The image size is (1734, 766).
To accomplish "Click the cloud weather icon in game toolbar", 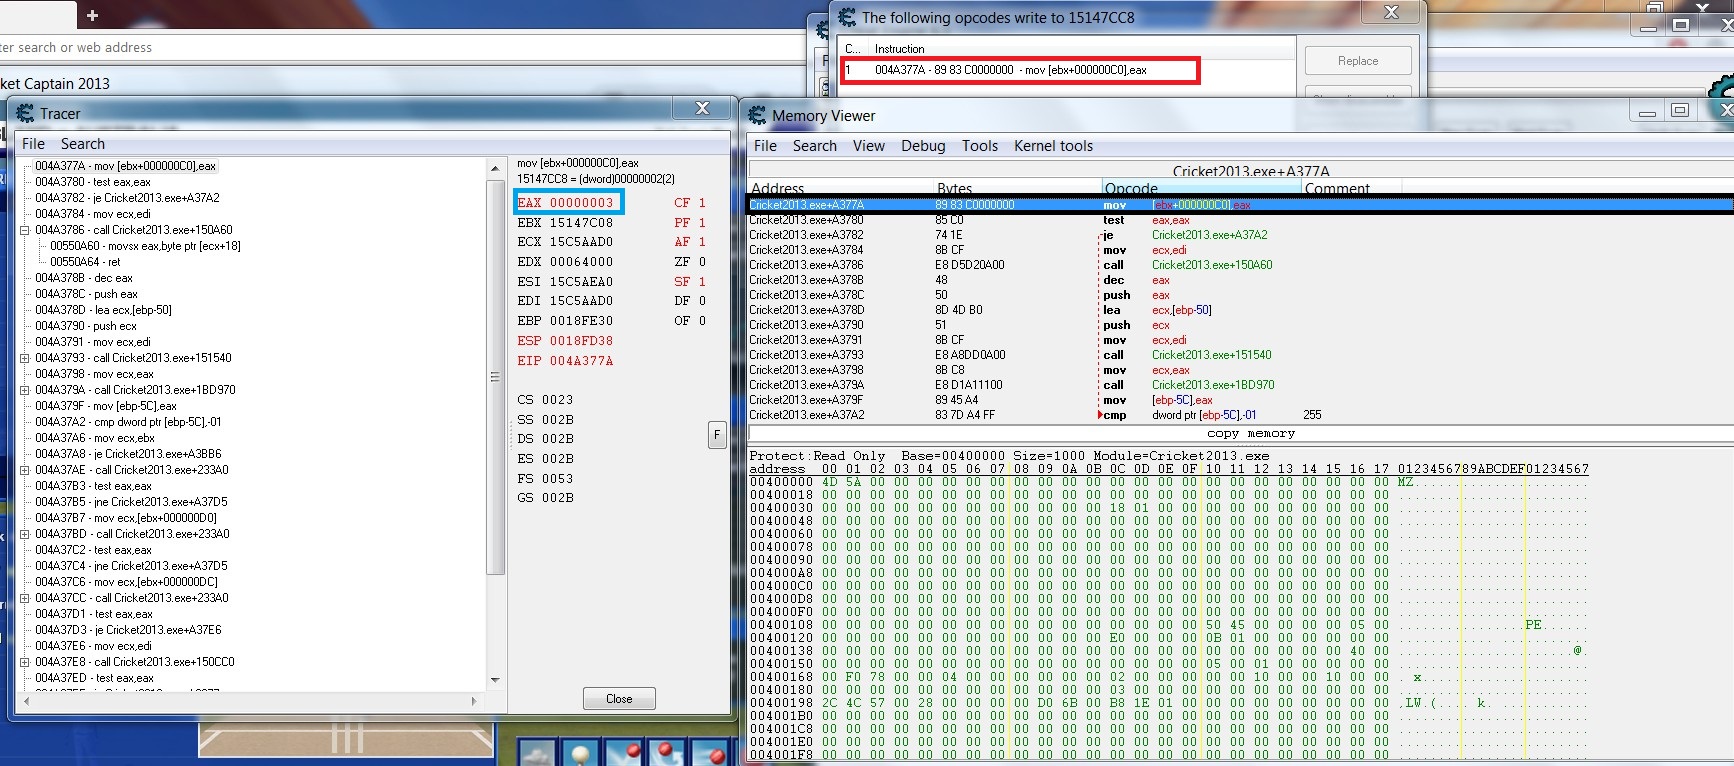I will [x=538, y=755].
